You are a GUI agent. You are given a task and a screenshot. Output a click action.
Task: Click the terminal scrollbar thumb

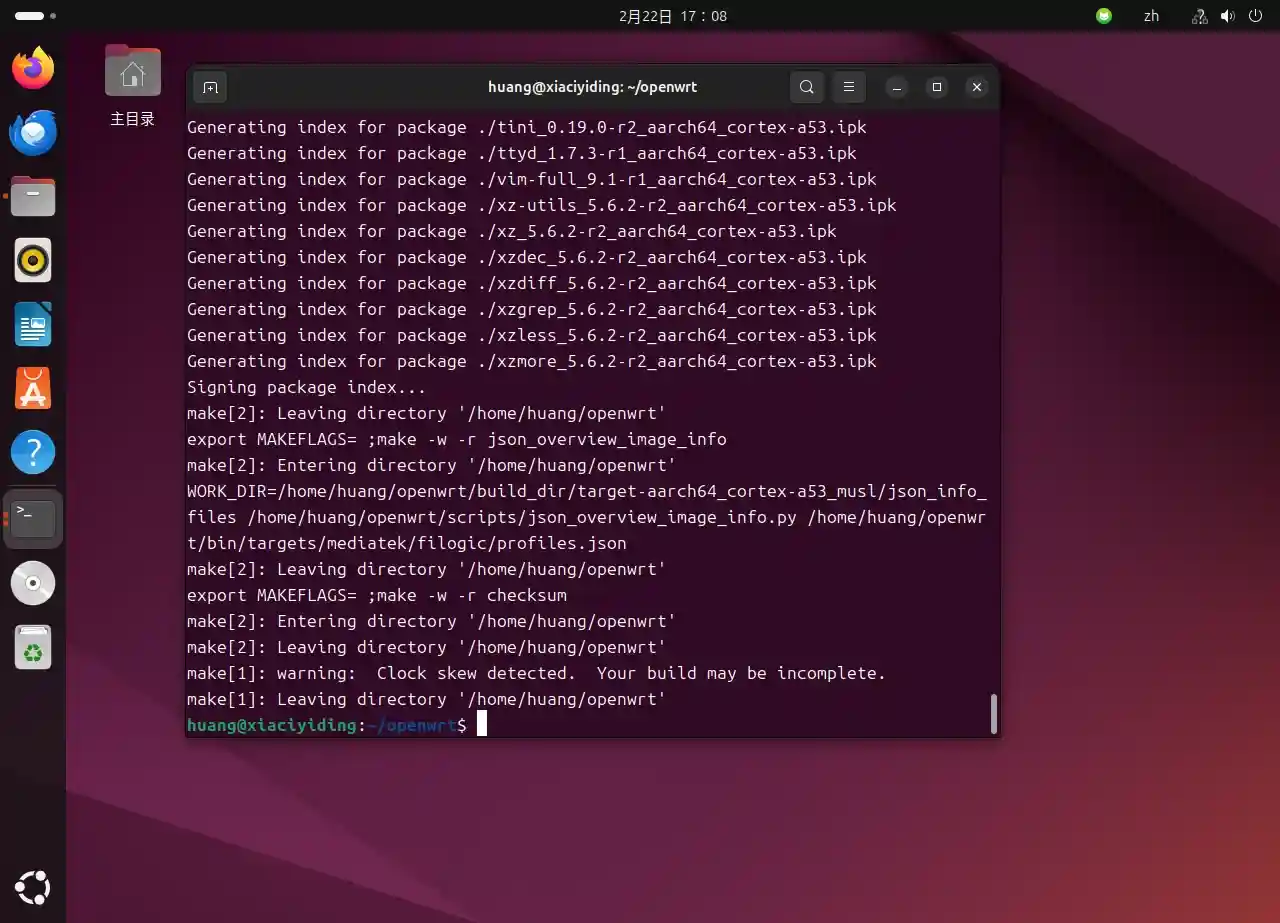pyautogui.click(x=993, y=713)
